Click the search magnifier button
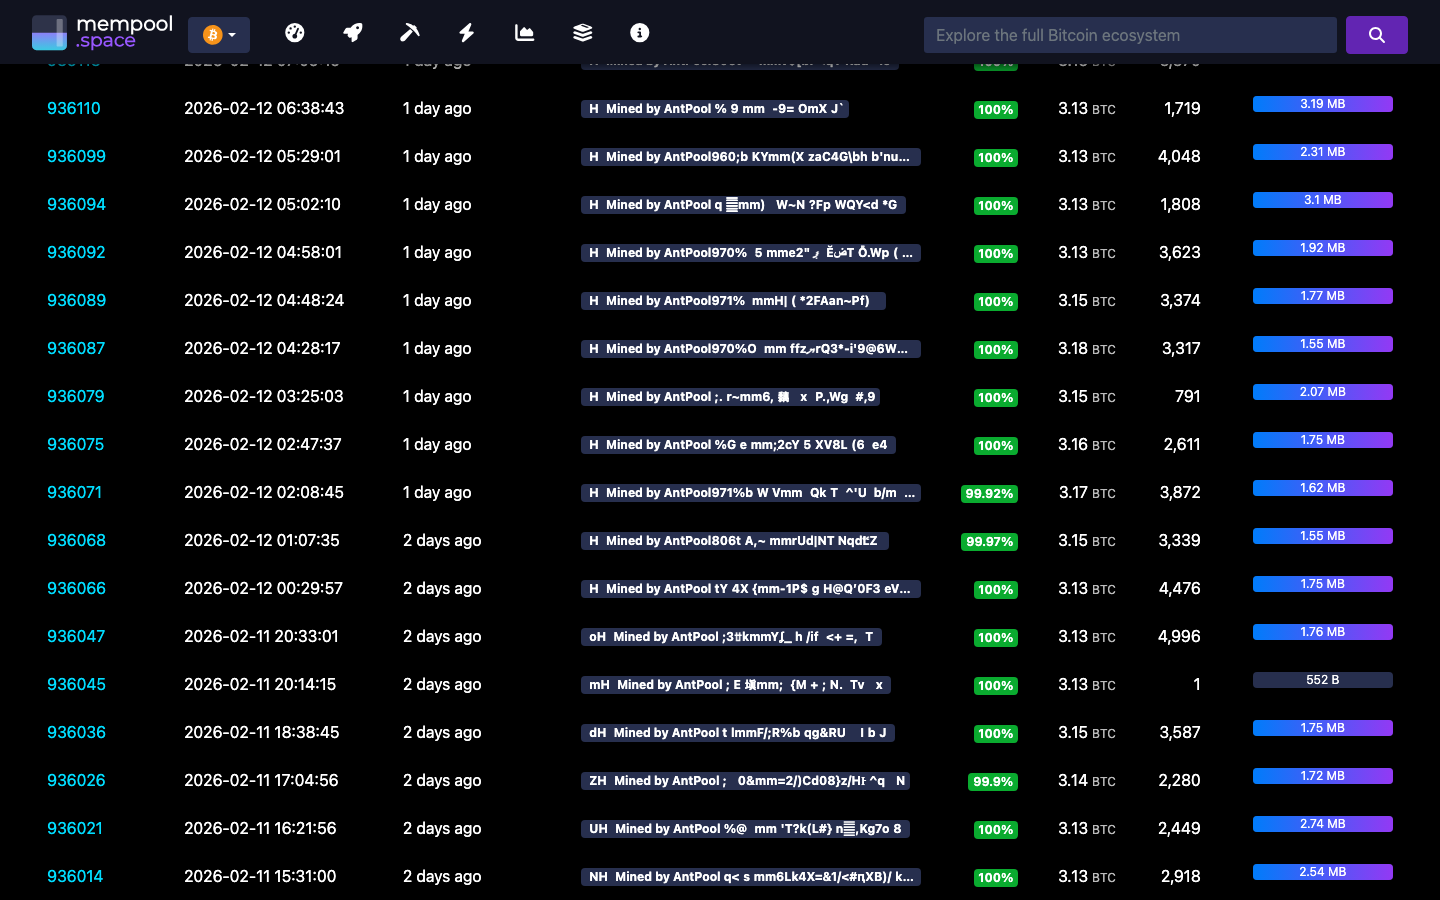Image resolution: width=1440 pixels, height=900 pixels. pos(1377,34)
